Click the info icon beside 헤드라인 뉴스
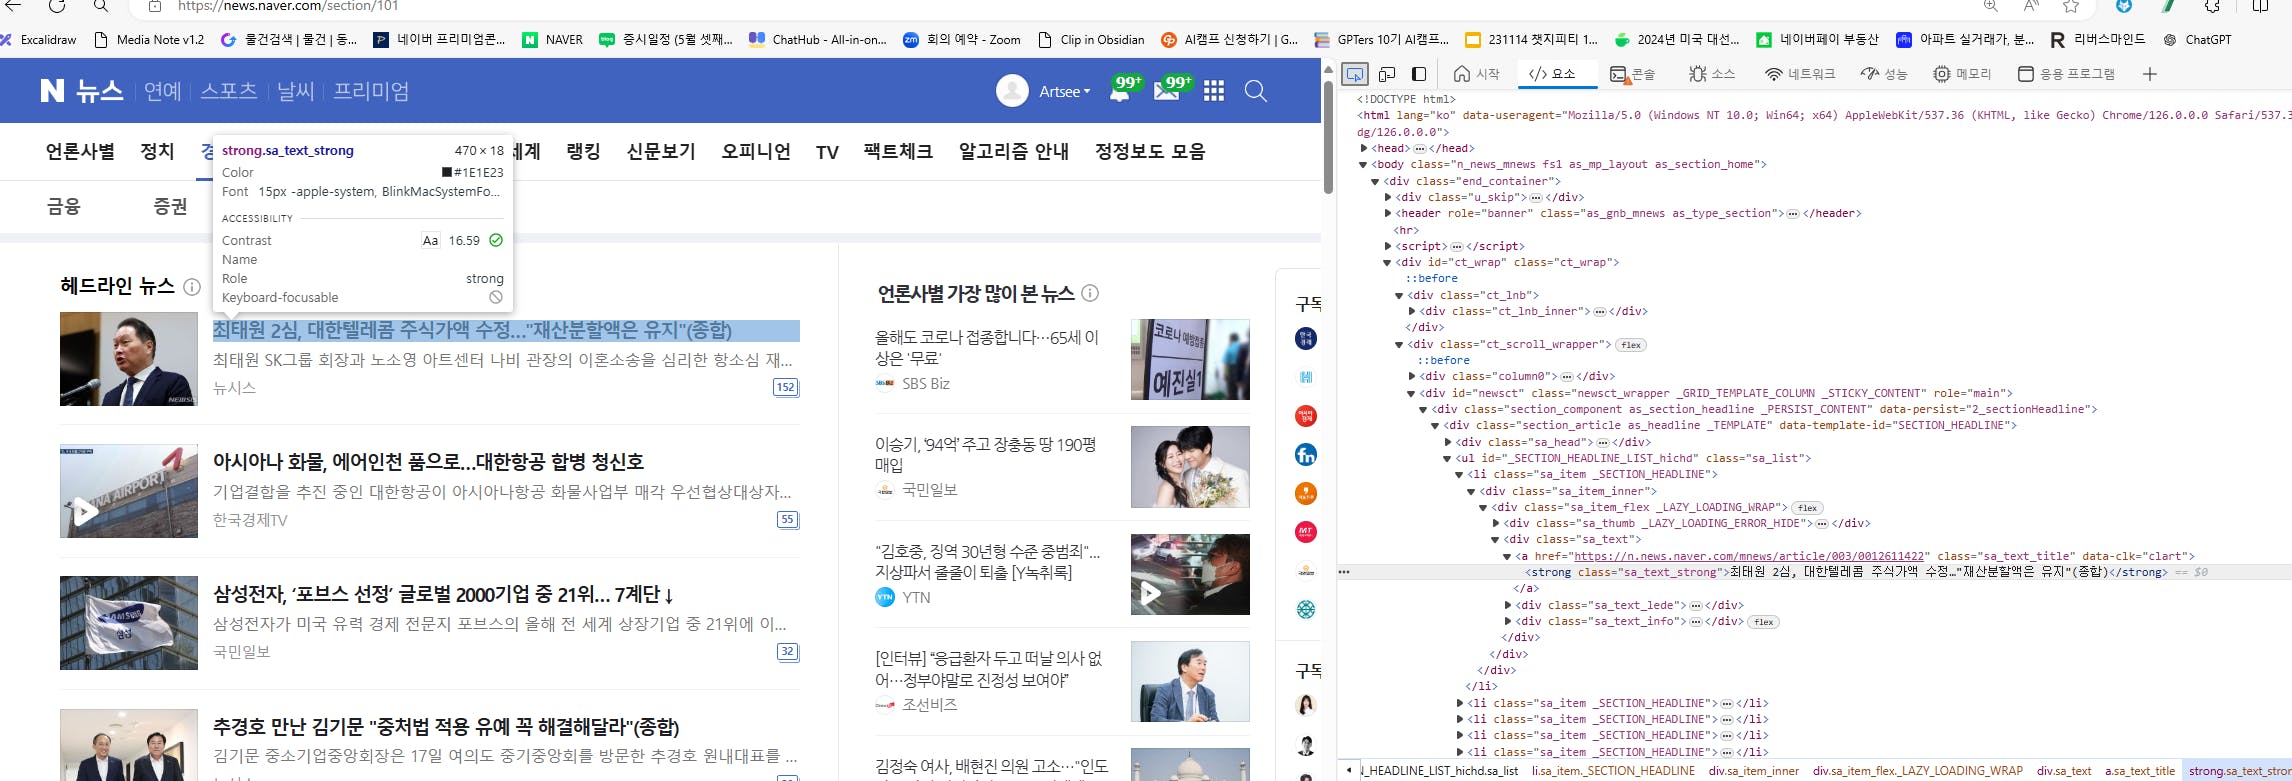 (192, 287)
